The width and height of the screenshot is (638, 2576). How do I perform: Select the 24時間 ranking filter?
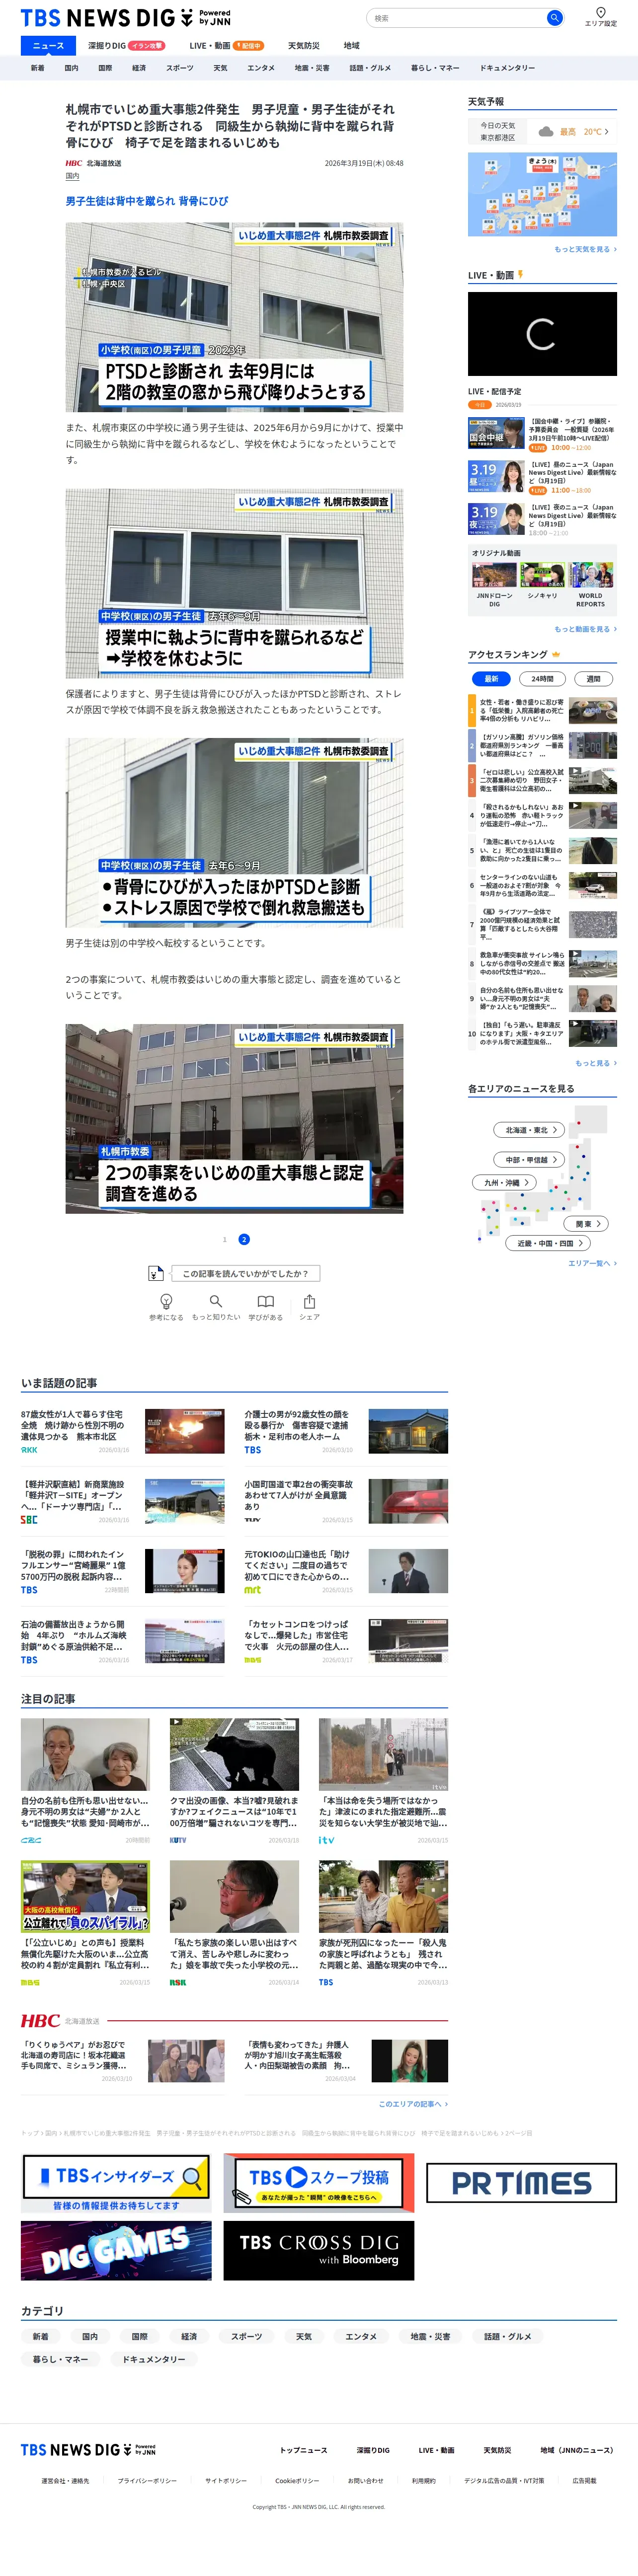point(542,678)
